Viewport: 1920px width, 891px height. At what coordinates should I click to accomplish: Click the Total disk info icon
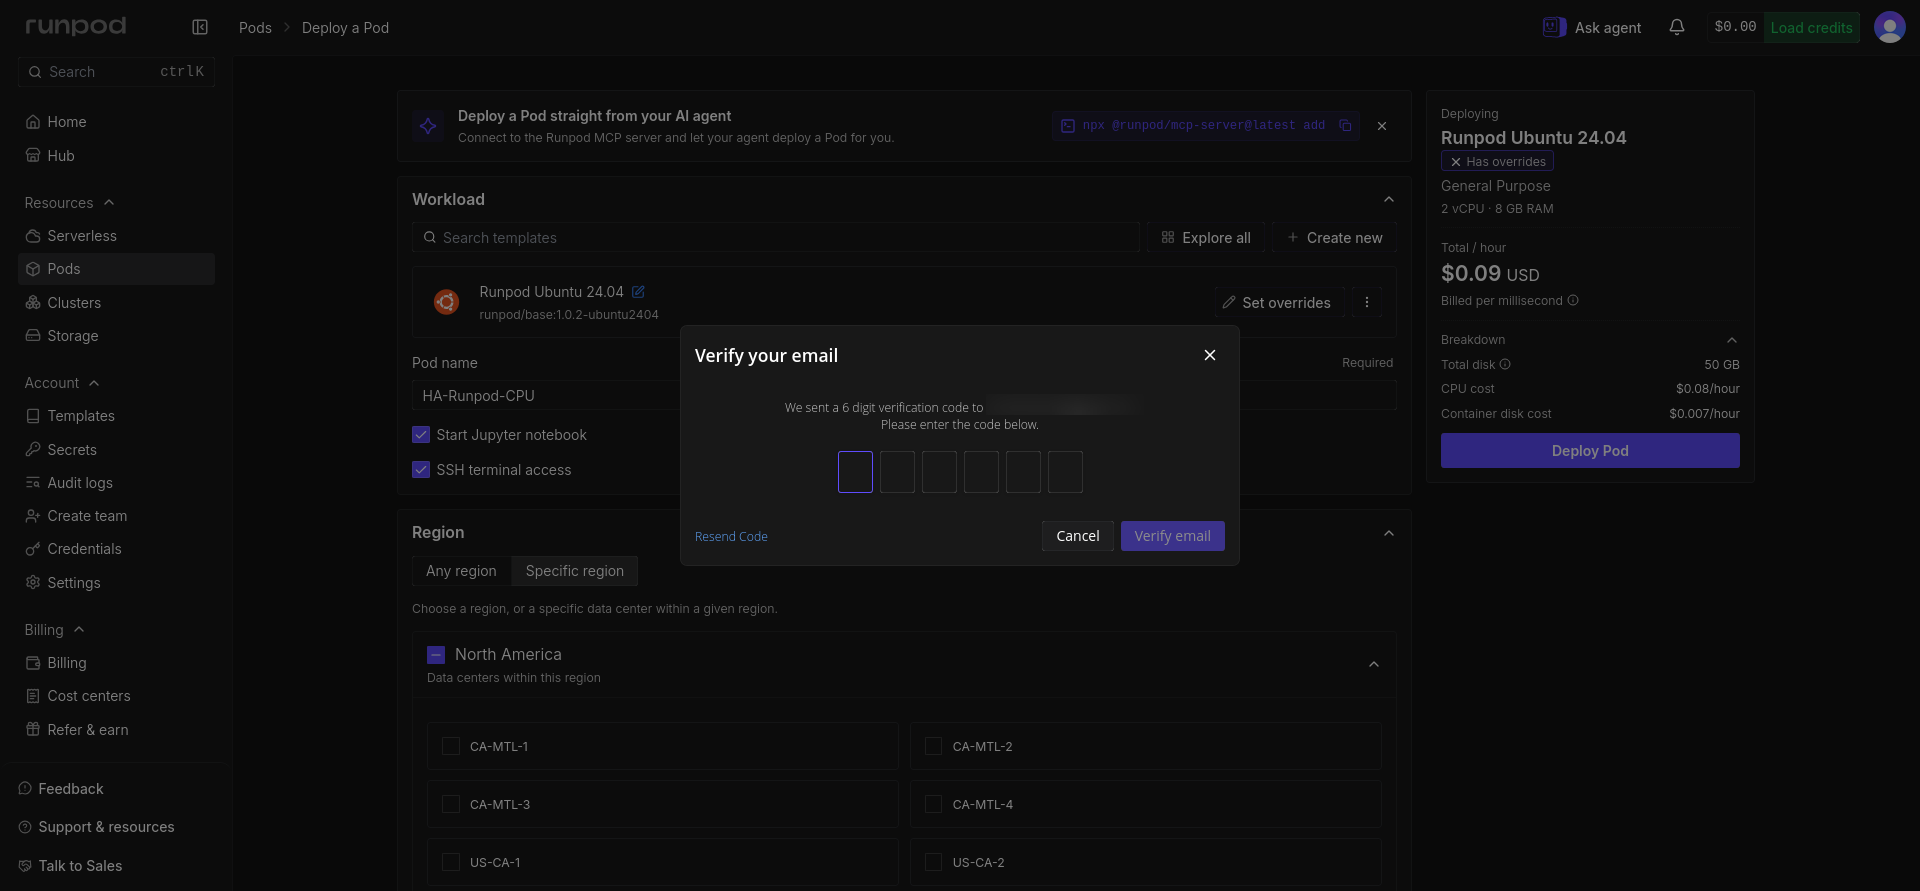click(1505, 364)
